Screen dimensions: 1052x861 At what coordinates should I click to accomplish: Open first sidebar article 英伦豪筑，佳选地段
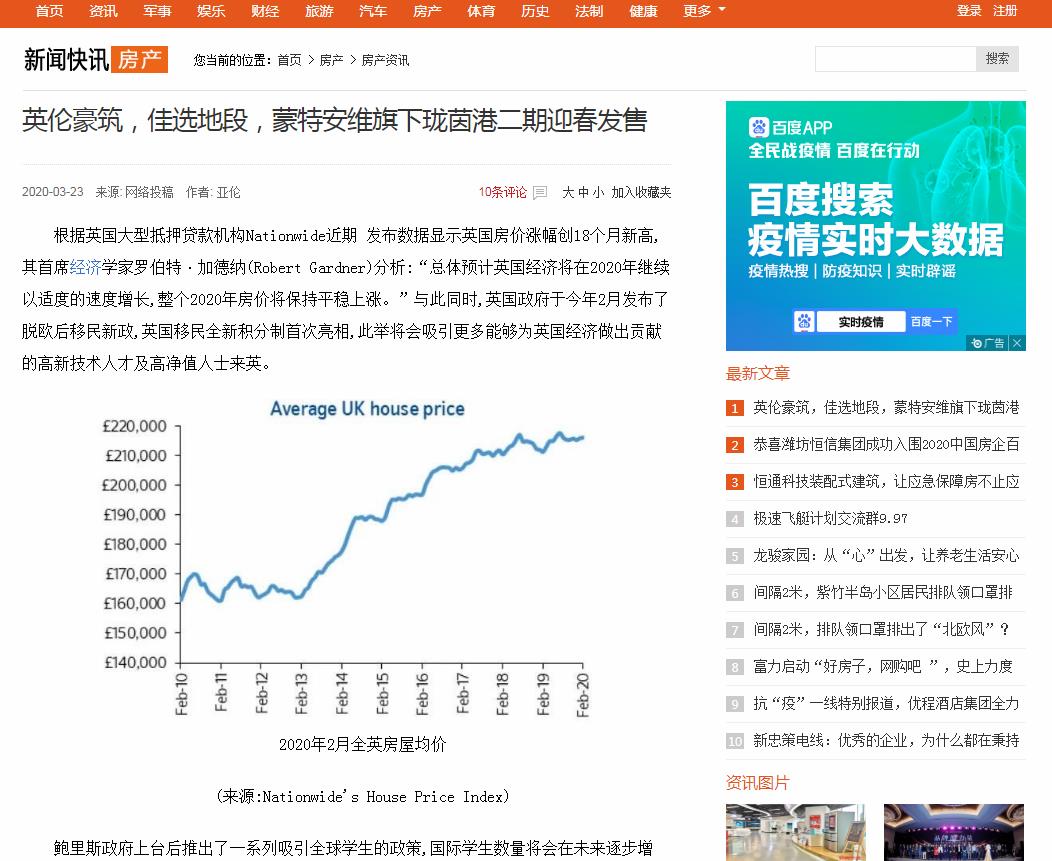click(886, 408)
